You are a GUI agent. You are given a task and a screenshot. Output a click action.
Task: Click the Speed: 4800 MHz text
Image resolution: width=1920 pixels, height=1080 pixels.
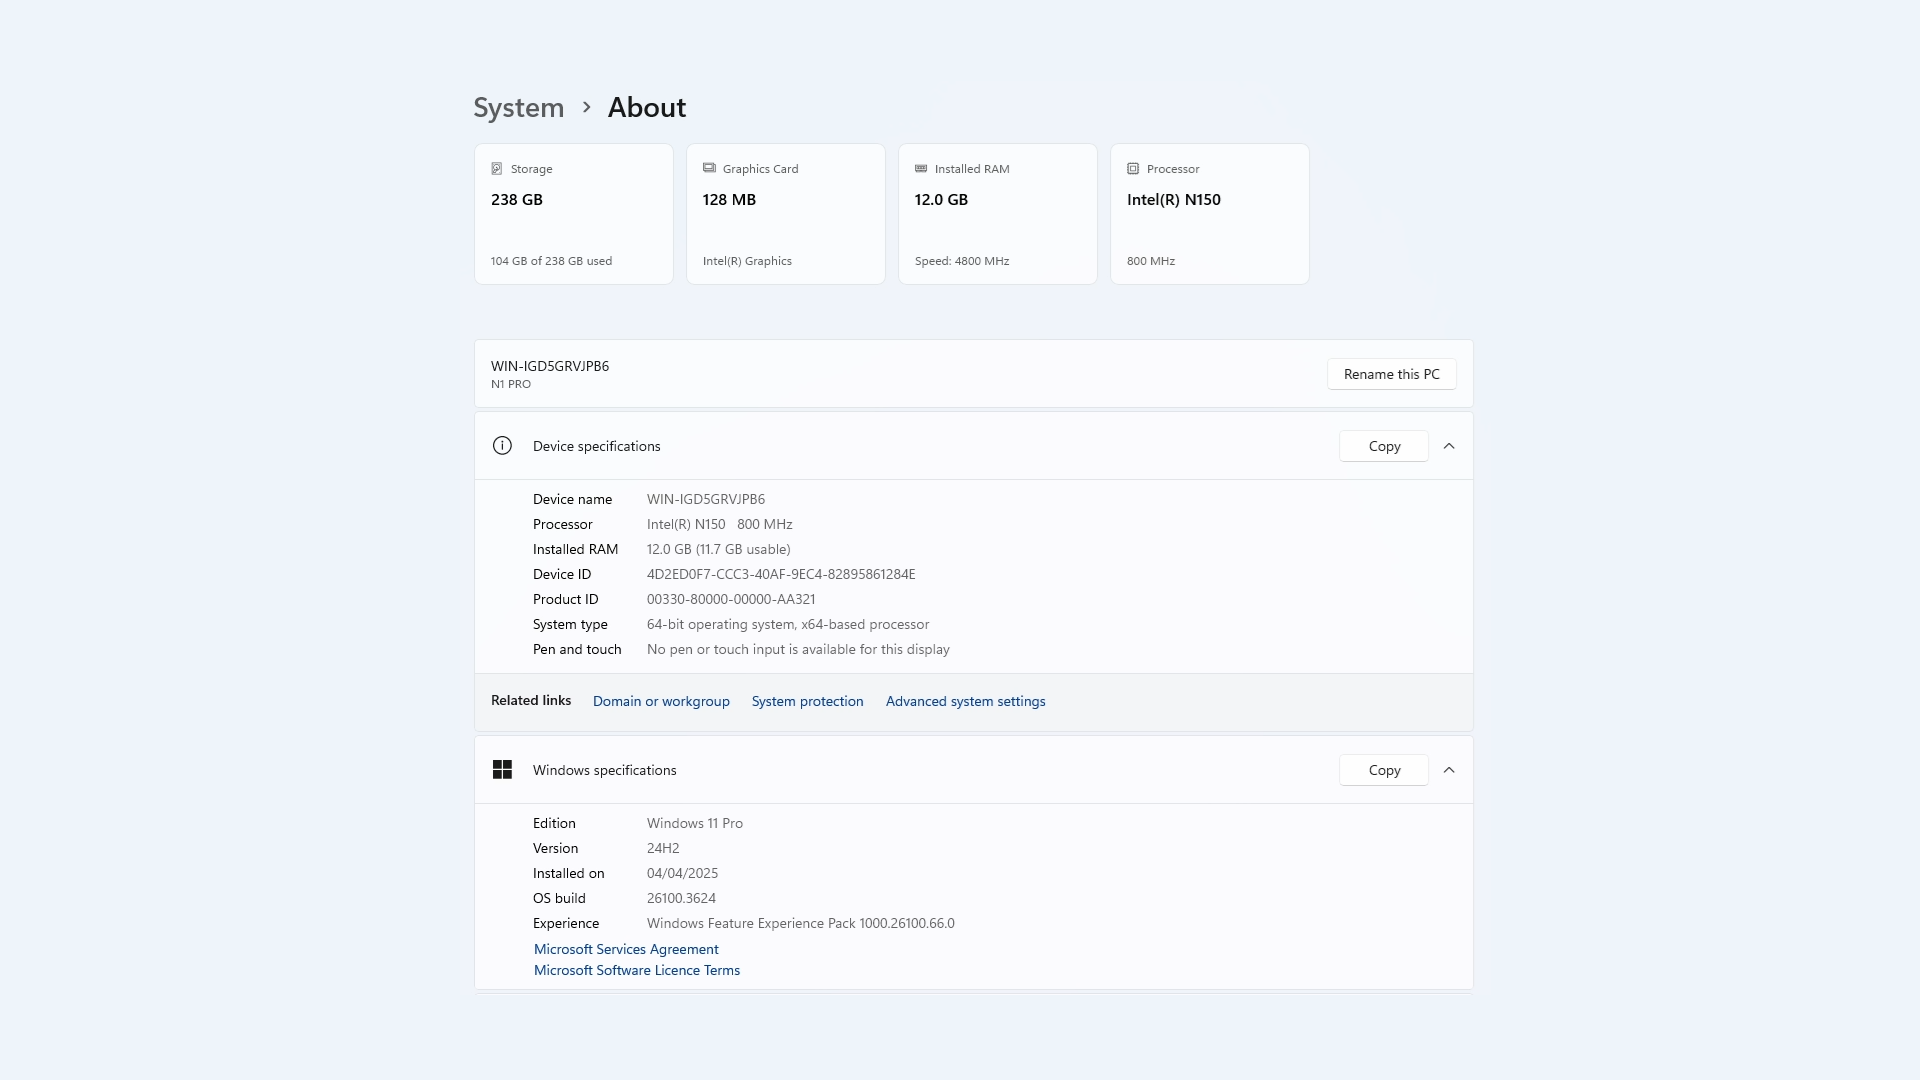(962, 261)
